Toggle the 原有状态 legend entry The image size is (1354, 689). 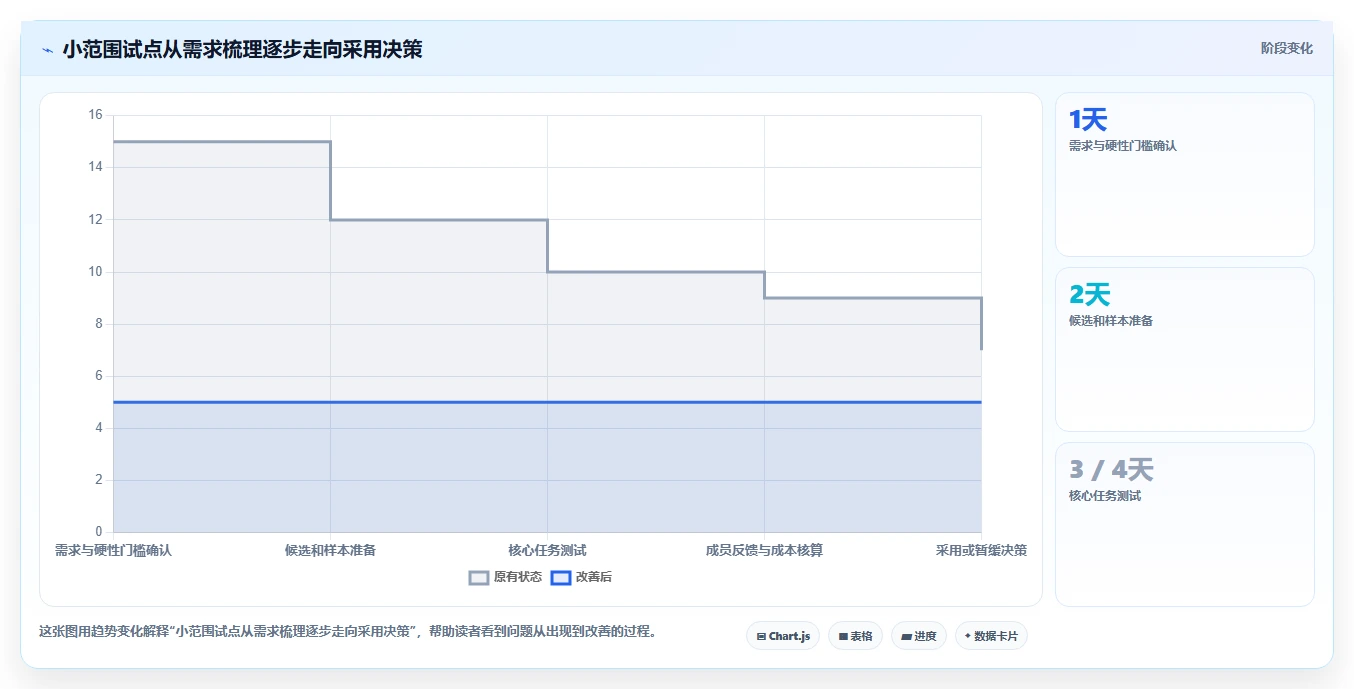tap(505, 577)
